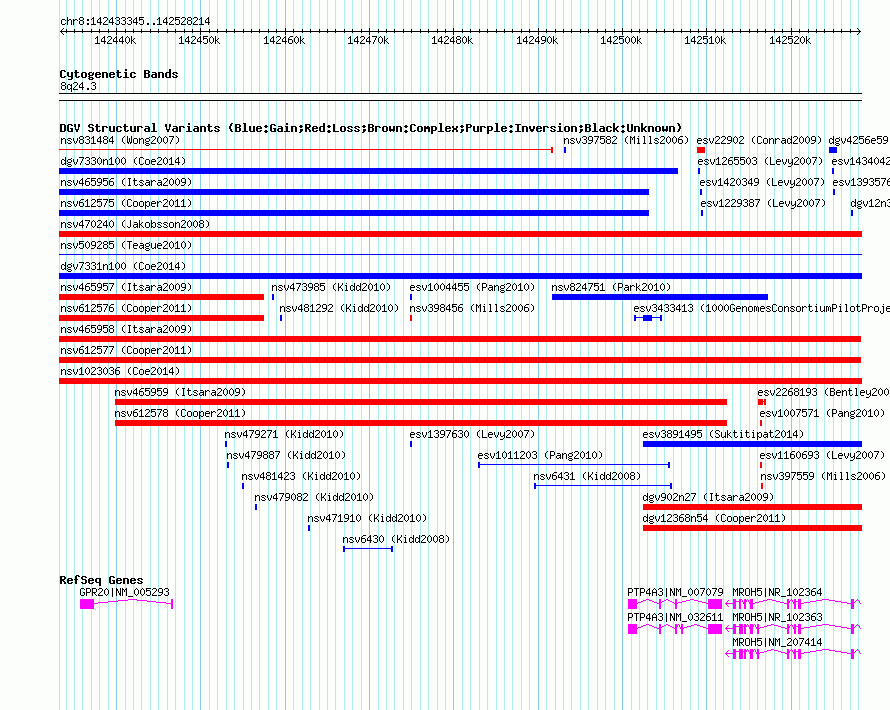
Task: Open esv1397630 (Levy2007) variant label
Action: (x=472, y=434)
